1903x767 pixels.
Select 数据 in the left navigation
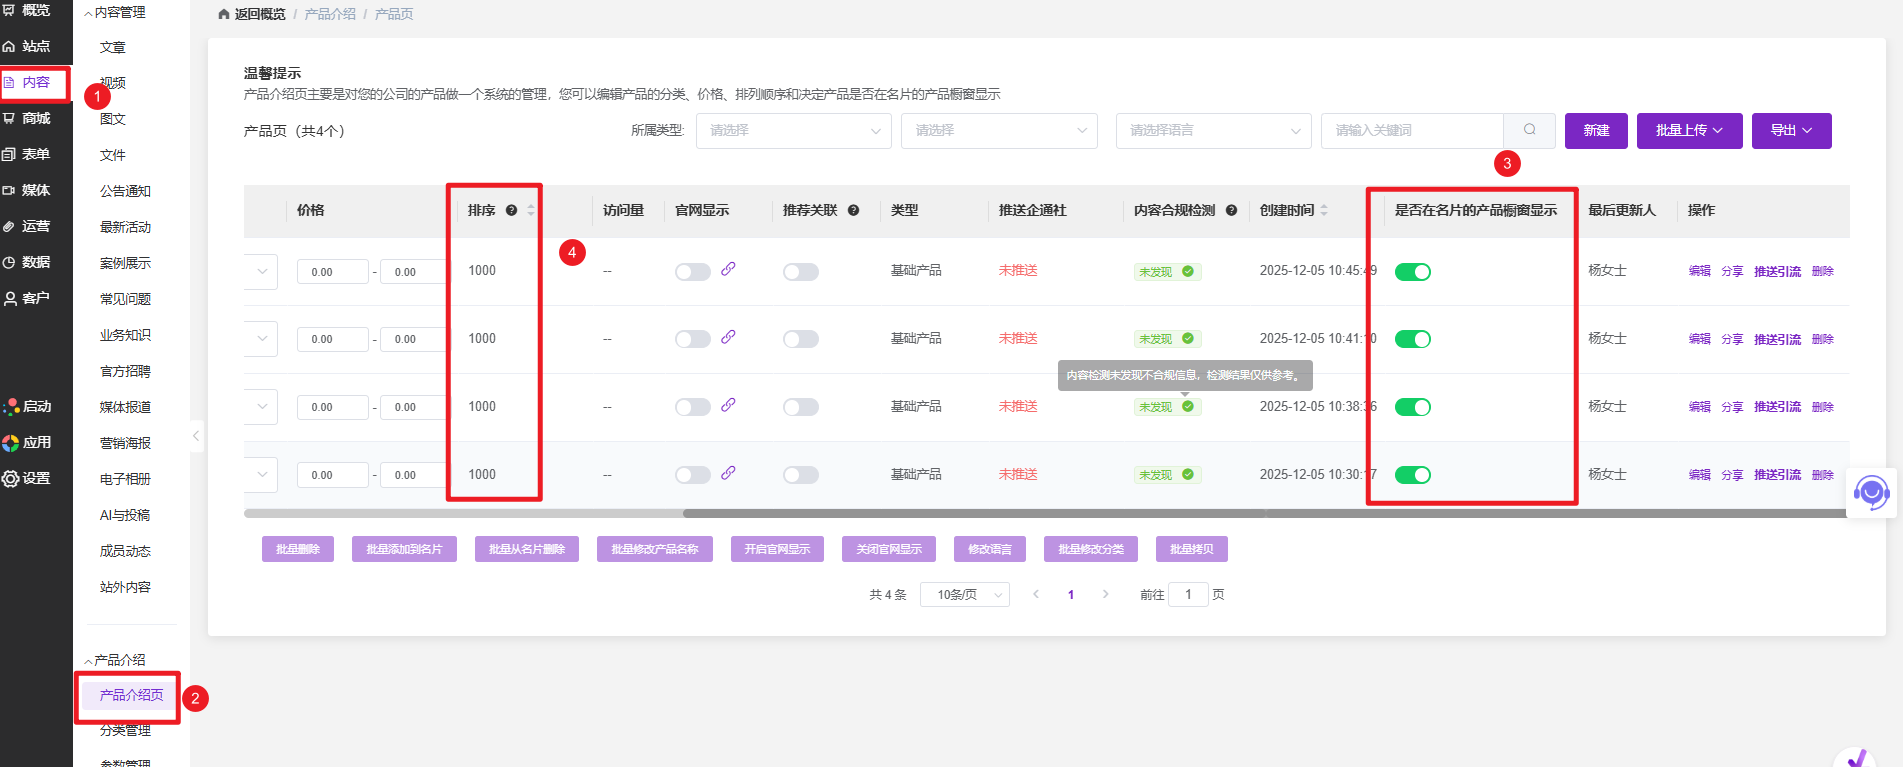click(36, 262)
